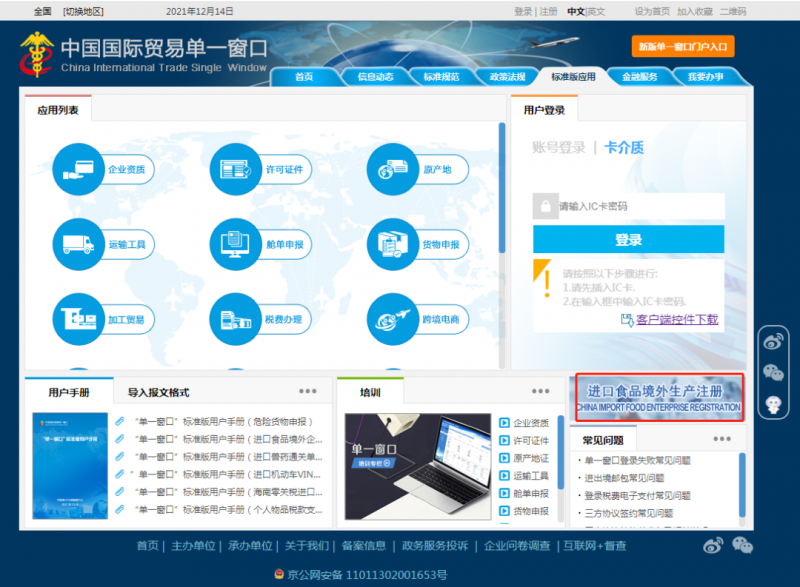Open more options dots in 用户手册 panel

click(x=308, y=391)
